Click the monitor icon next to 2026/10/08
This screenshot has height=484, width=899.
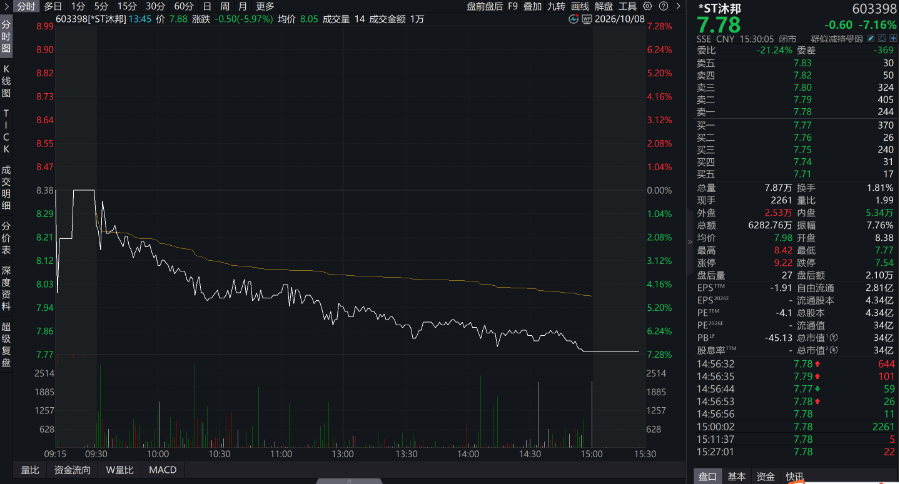tap(587, 19)
